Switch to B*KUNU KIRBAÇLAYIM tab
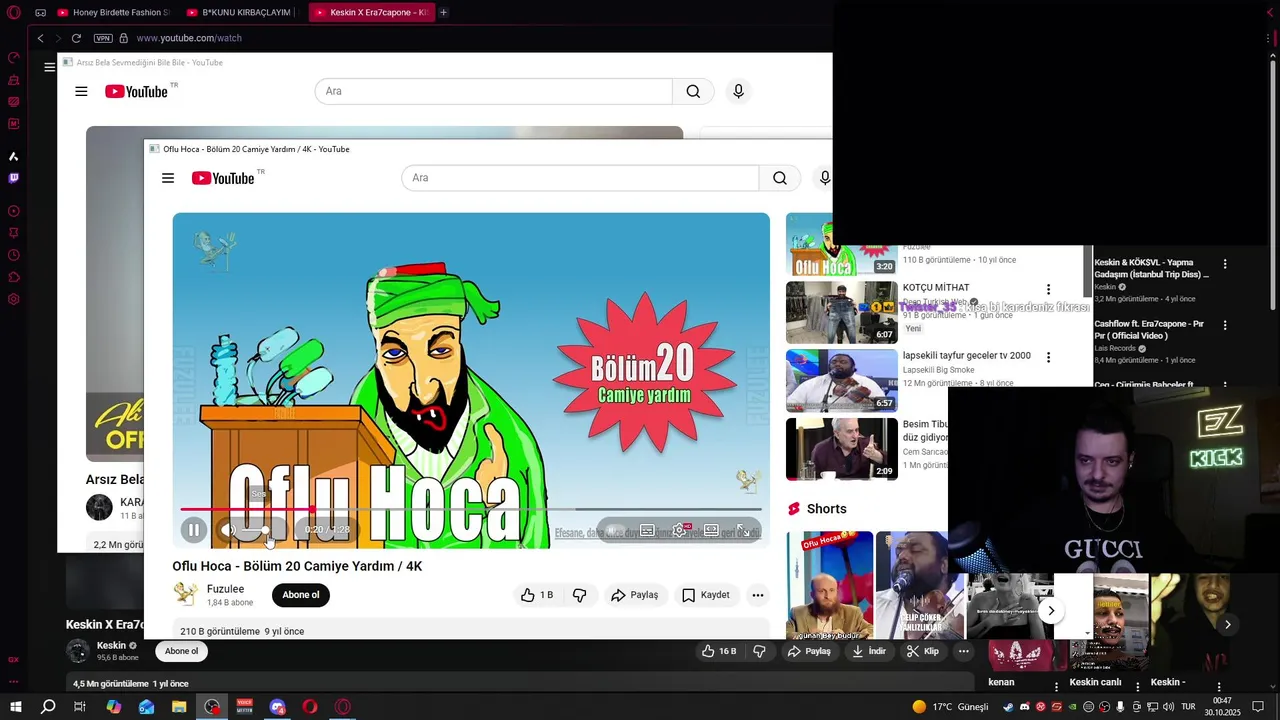The width and height of the screenshot is (1280, 720). (238, 13)
